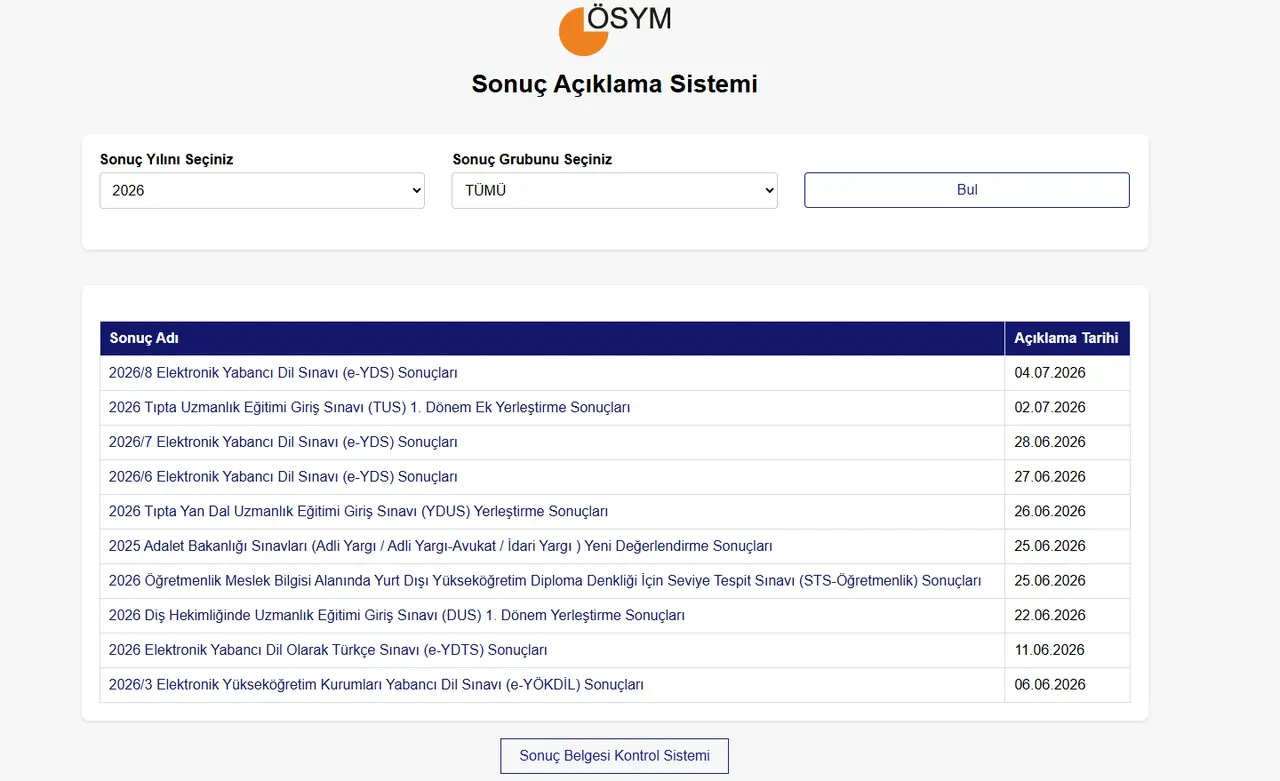Expand the Sonuç Grubu TÜMÜ dropdown
This screenshot has height=781, width=1280.
(614, 190)
